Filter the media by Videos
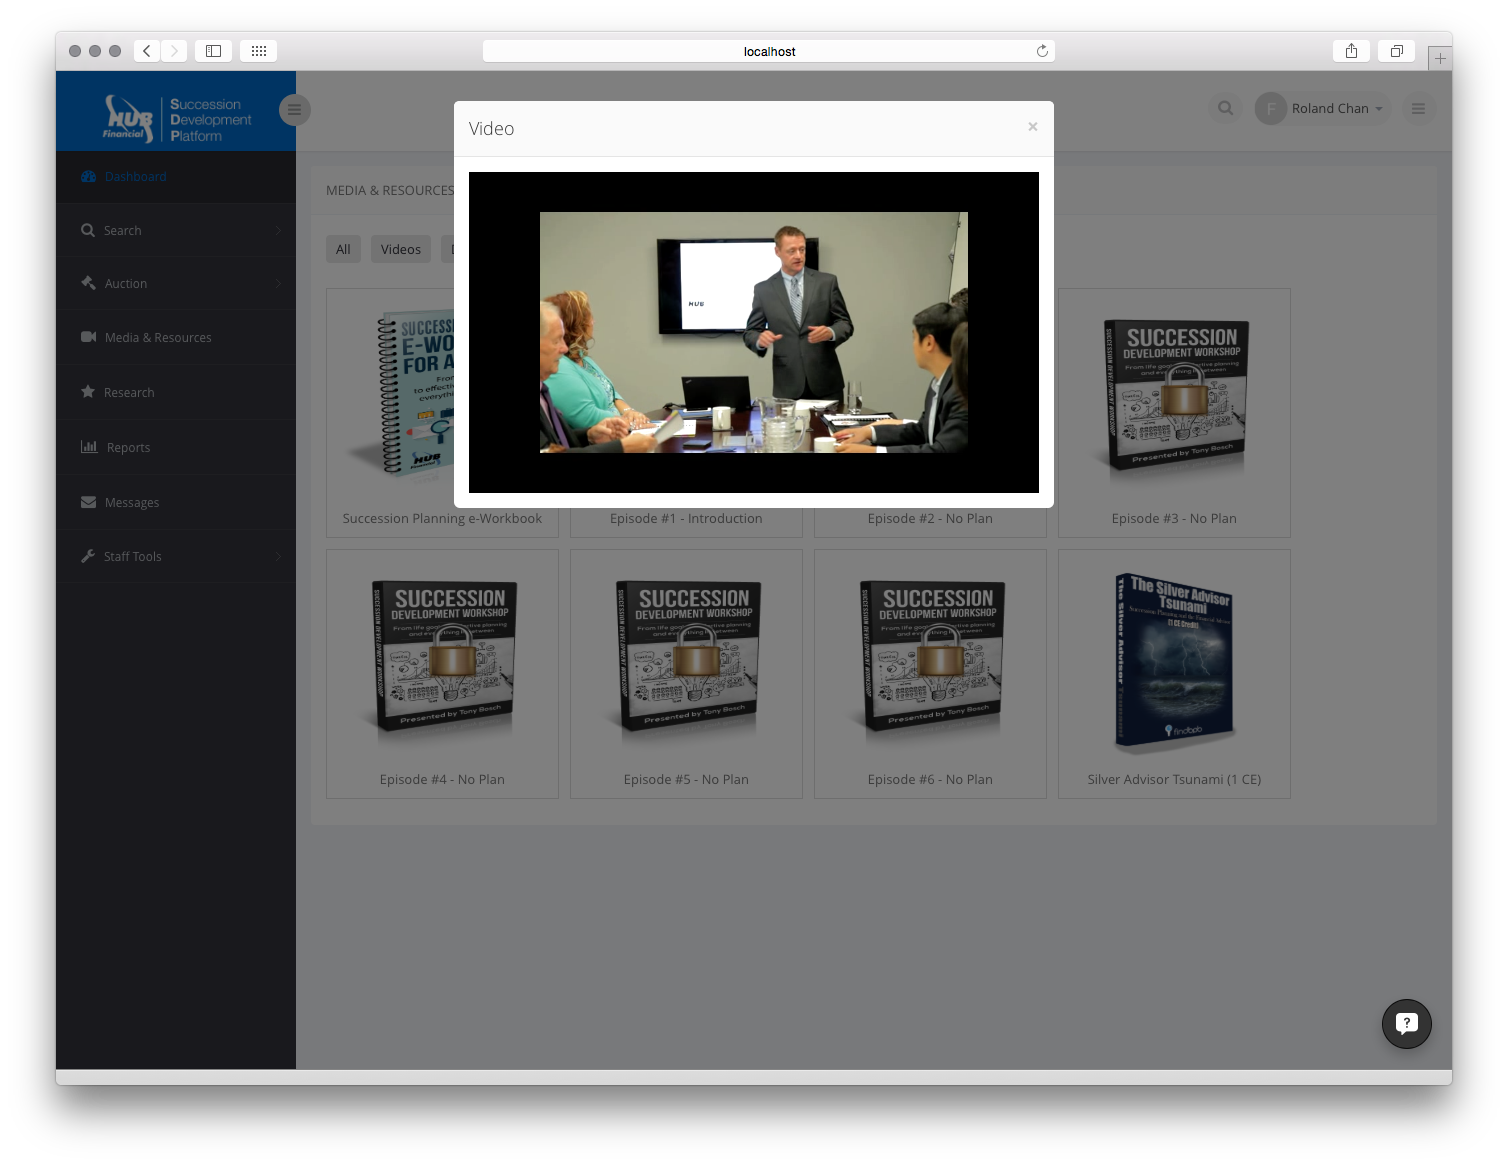Screen dimensions: 1508x1165 point(400,249)
